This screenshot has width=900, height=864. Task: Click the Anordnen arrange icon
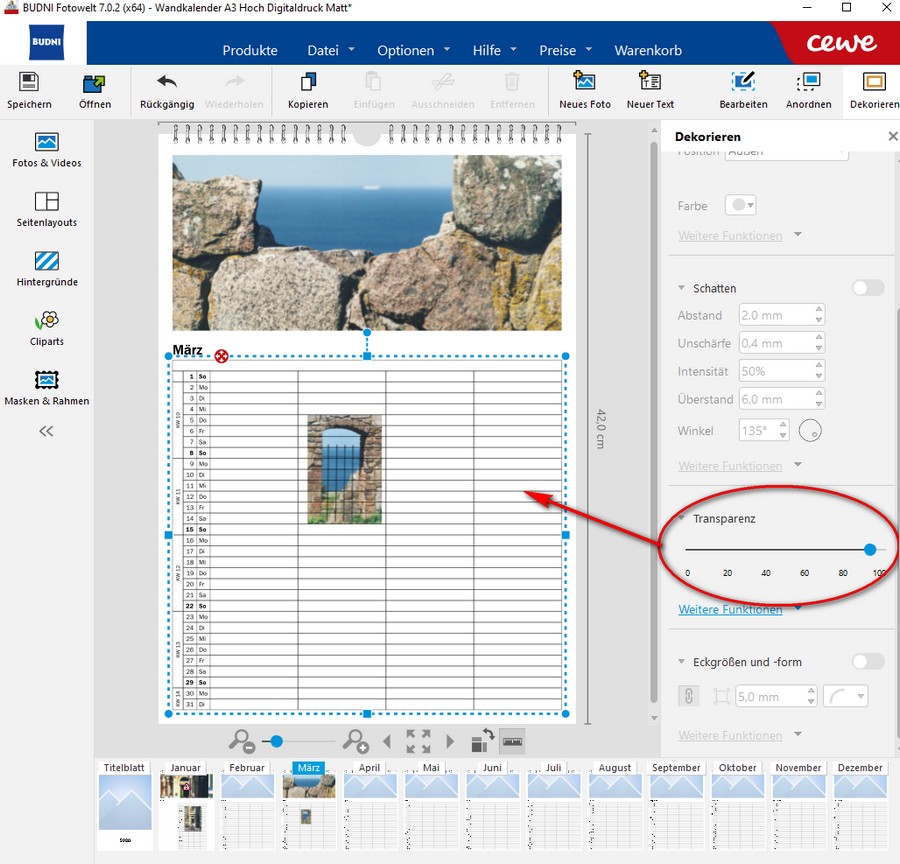[807, 82]
